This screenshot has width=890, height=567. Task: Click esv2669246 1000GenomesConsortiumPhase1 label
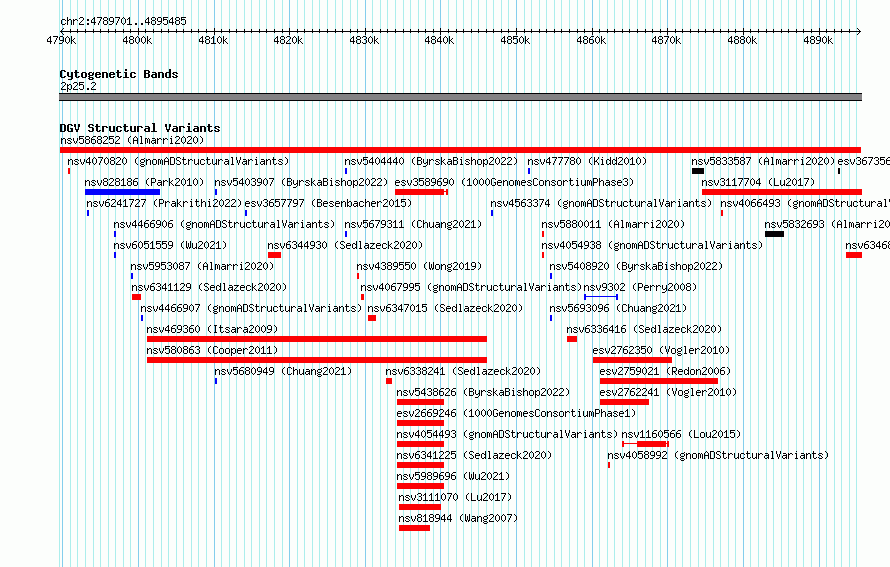[x=517, y=413]
